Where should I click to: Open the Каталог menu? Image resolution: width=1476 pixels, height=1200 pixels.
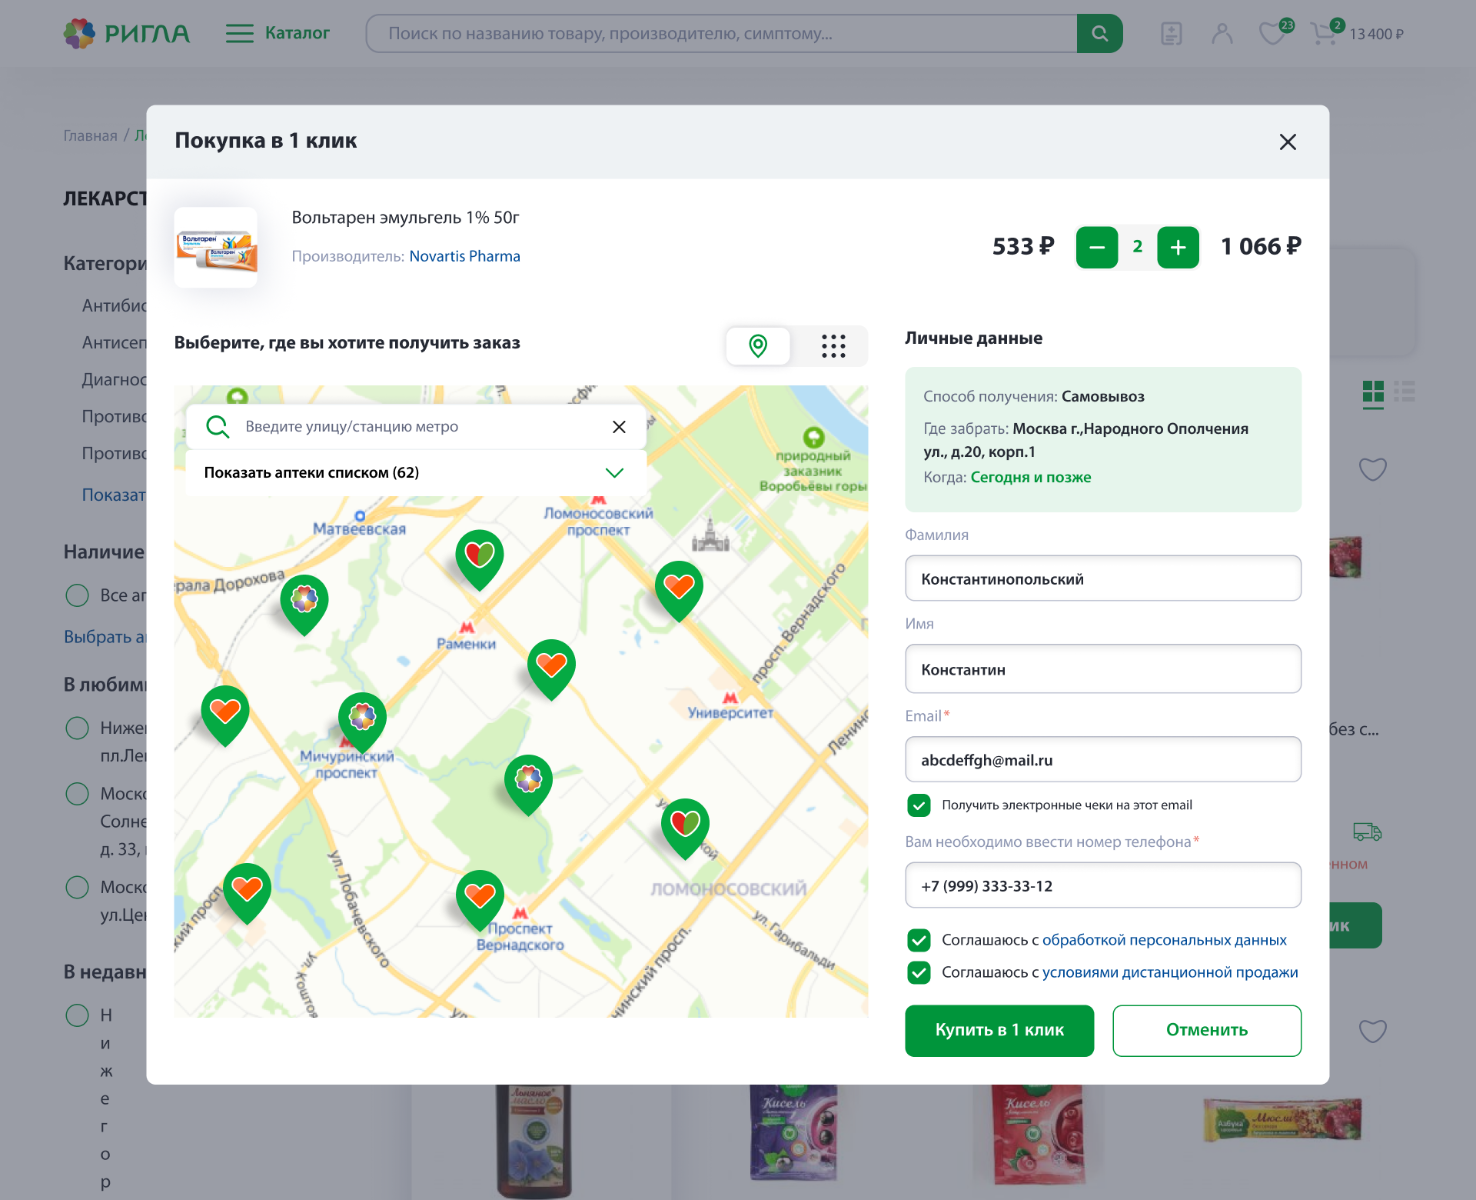pyautogui.click(x=278, y=34)
